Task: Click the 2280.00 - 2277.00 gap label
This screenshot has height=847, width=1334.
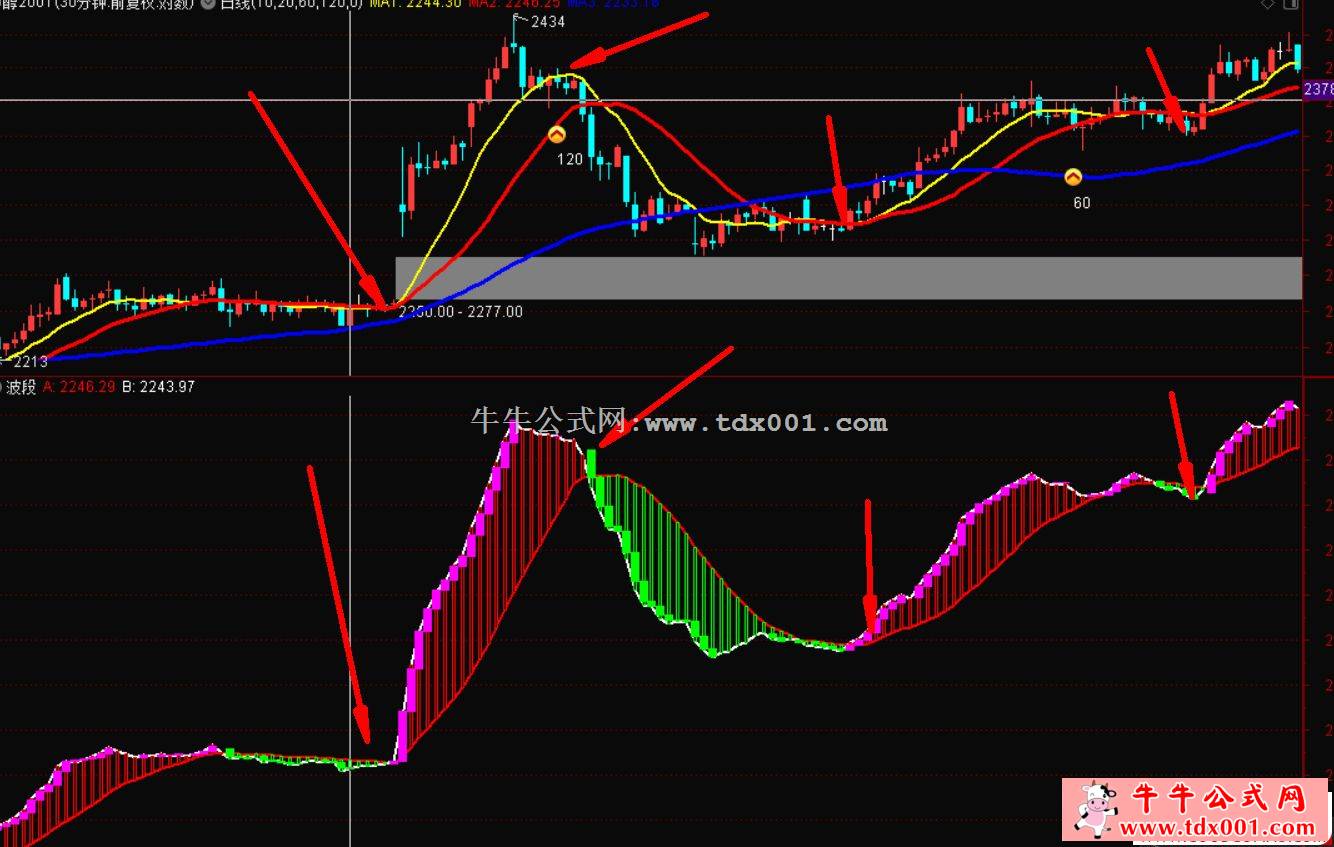Action: coord(460,312)
